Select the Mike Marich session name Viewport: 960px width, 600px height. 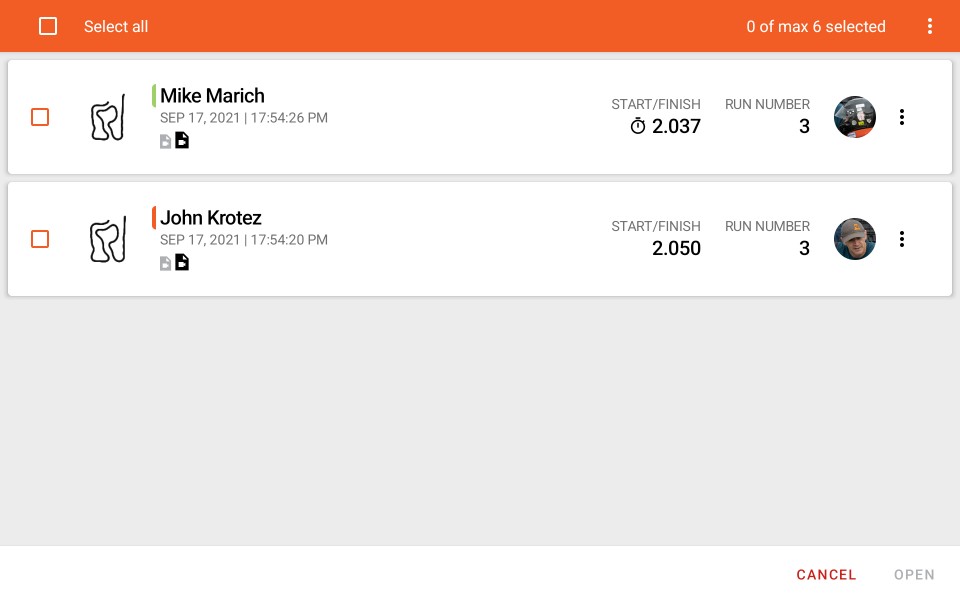click(212, 96)
